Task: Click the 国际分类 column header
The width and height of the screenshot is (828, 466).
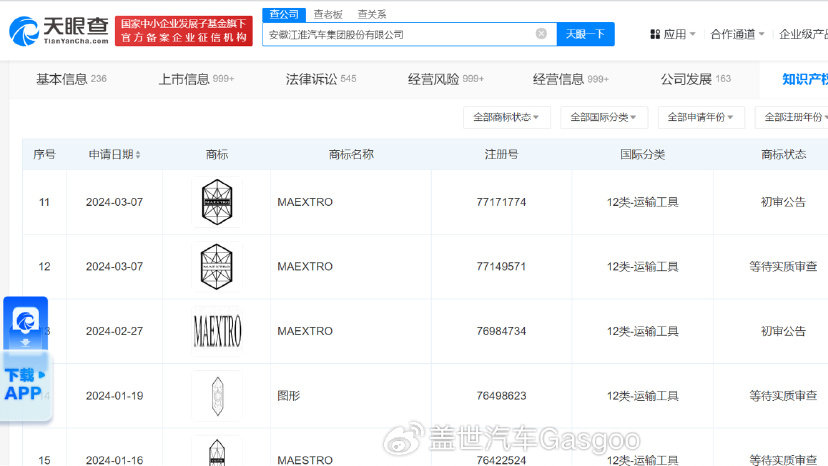Action: 642,154
